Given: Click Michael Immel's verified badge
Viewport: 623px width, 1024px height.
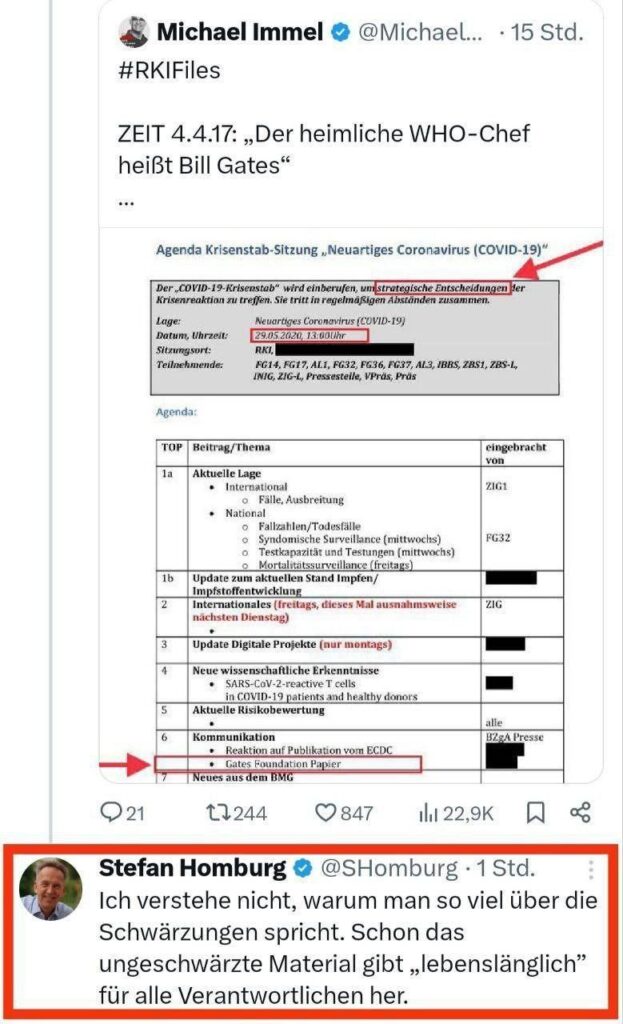Looking at the screenshot, I should coord(340,33).
